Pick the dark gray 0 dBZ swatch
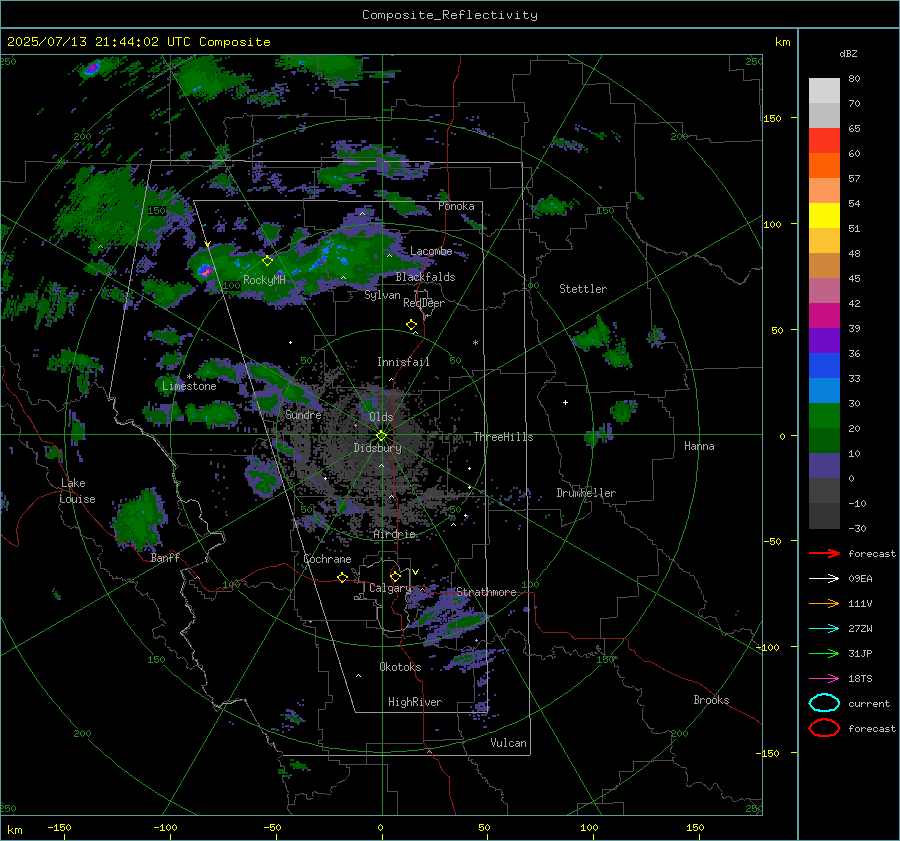The image size is (900, 841). point(824,490)
